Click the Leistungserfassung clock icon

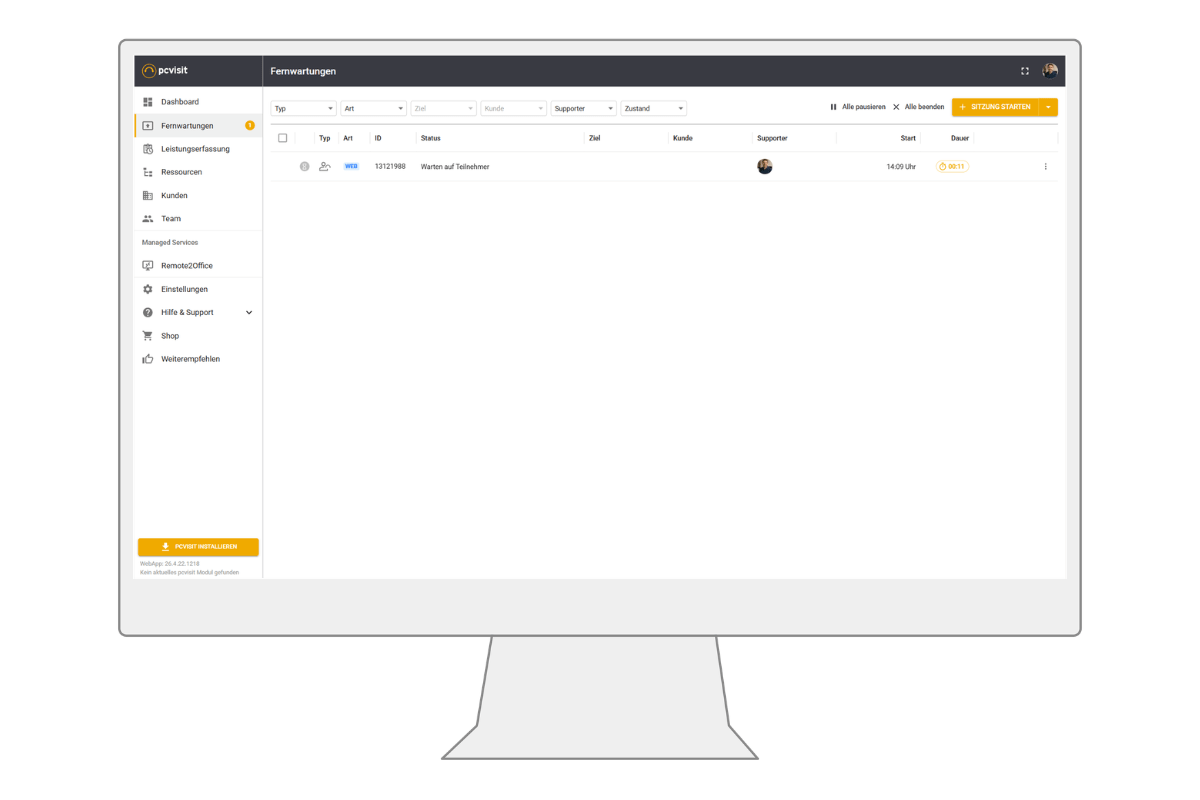pos(148,149)
